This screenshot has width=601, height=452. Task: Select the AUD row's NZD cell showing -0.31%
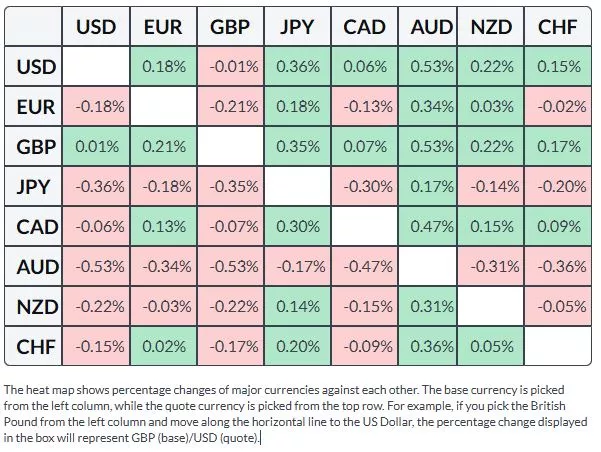[x=492, y=266]
